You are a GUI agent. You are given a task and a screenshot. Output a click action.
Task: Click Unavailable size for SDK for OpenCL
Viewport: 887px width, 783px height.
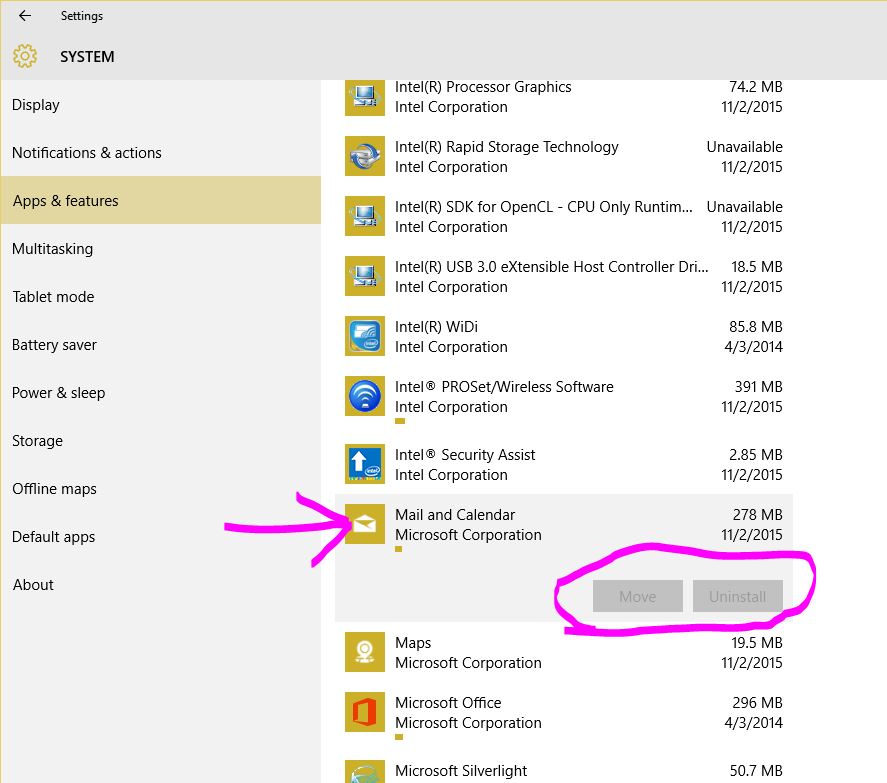[744, 207]
